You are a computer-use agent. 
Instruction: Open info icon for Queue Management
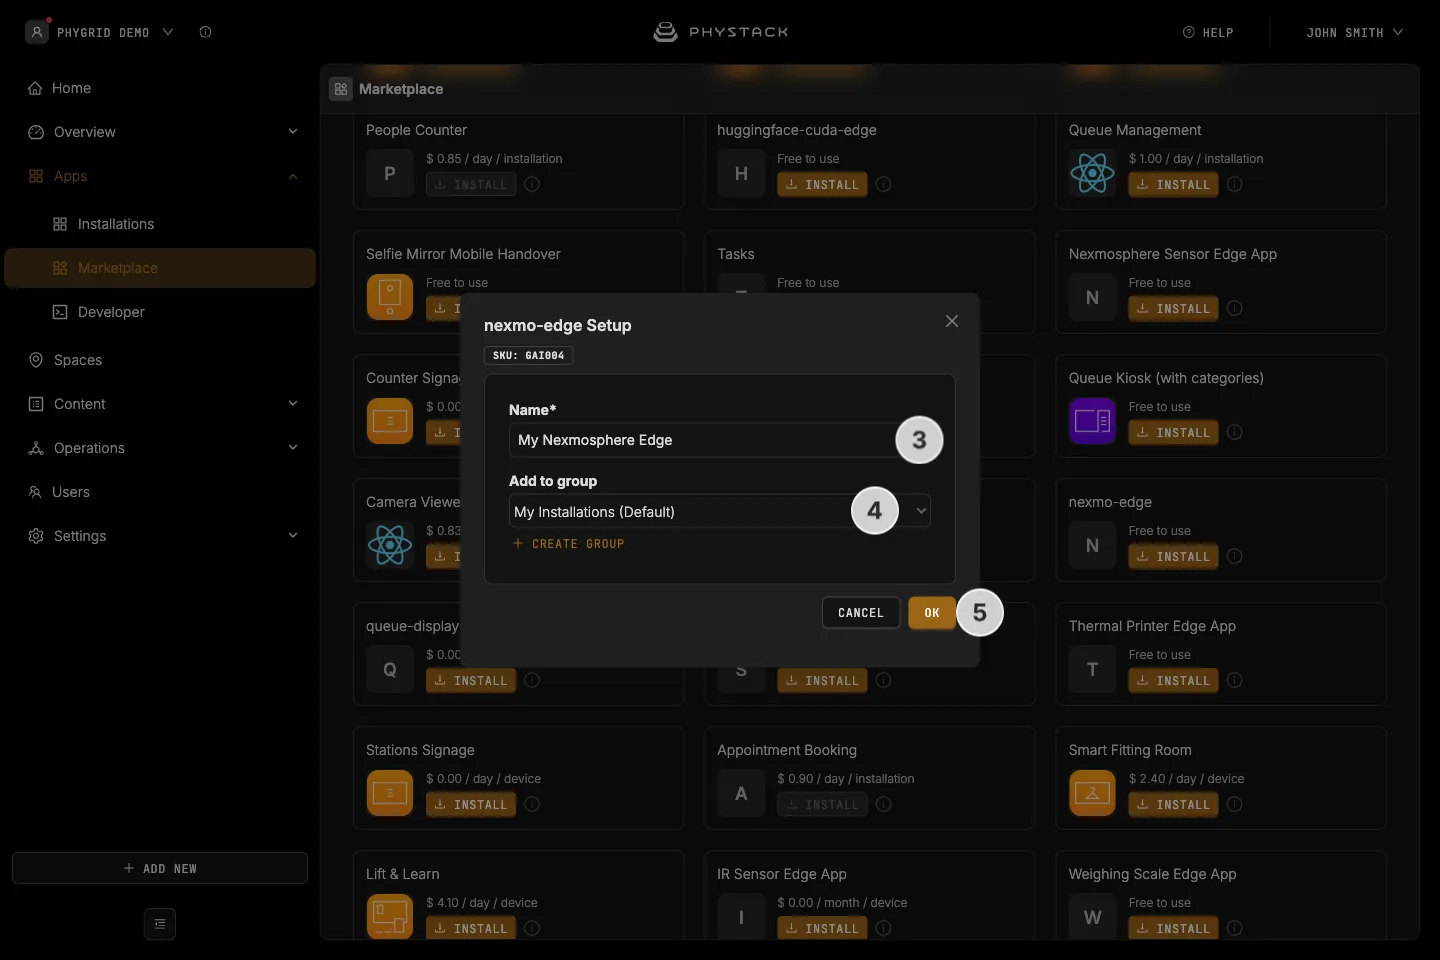coord(1235,184)
